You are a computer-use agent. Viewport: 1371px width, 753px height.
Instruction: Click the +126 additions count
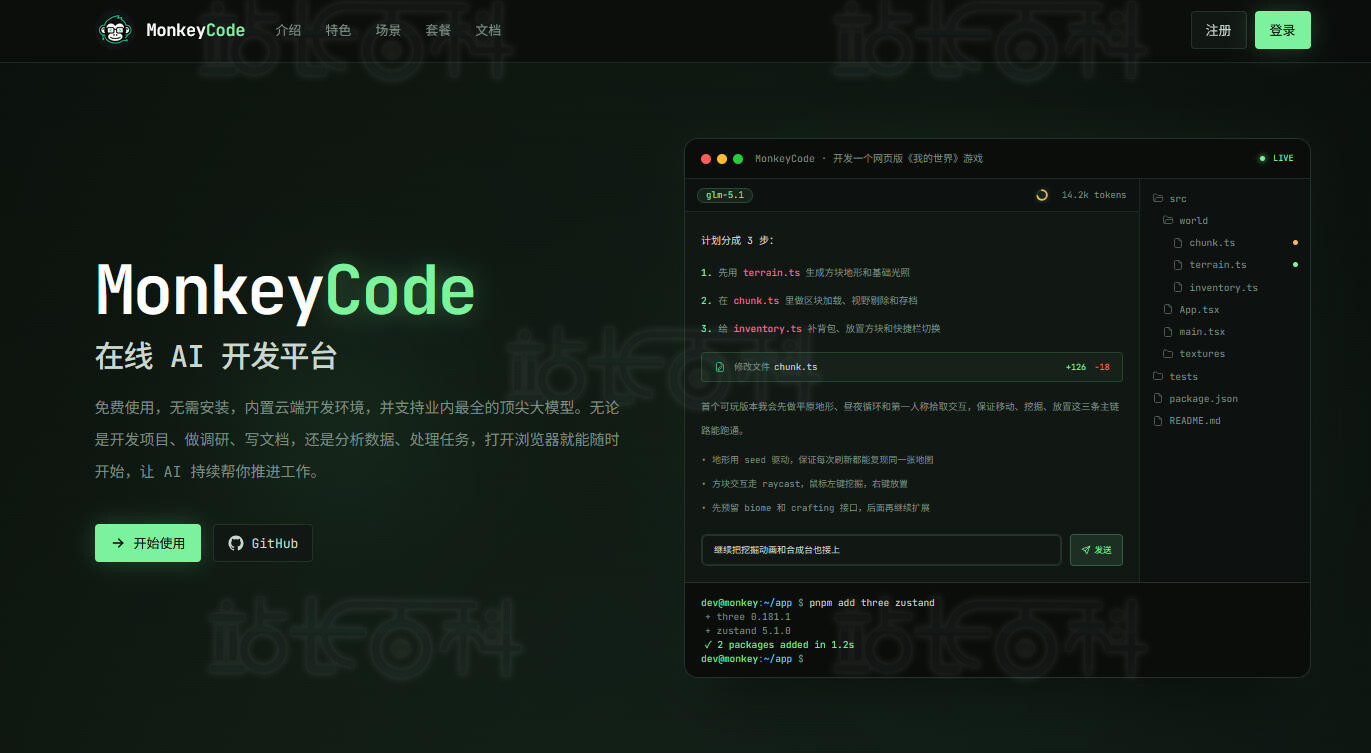pyautogui.click(x=1076, y=367)
